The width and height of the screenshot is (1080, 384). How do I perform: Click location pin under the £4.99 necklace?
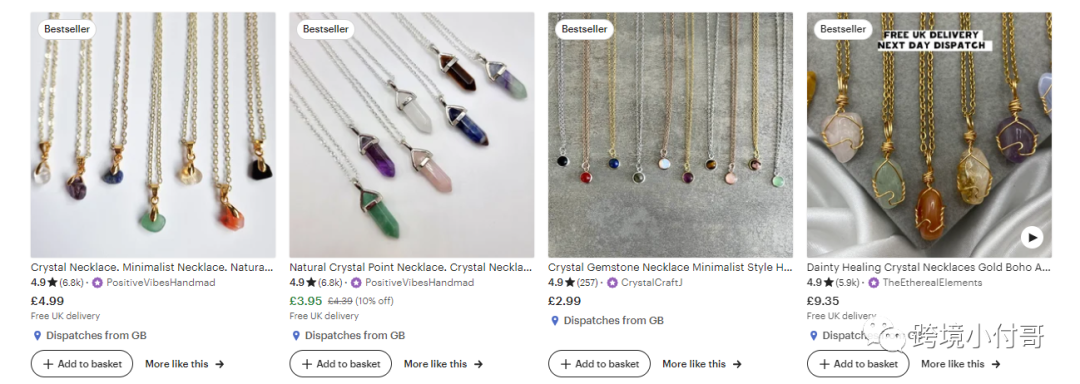[37, 336]
